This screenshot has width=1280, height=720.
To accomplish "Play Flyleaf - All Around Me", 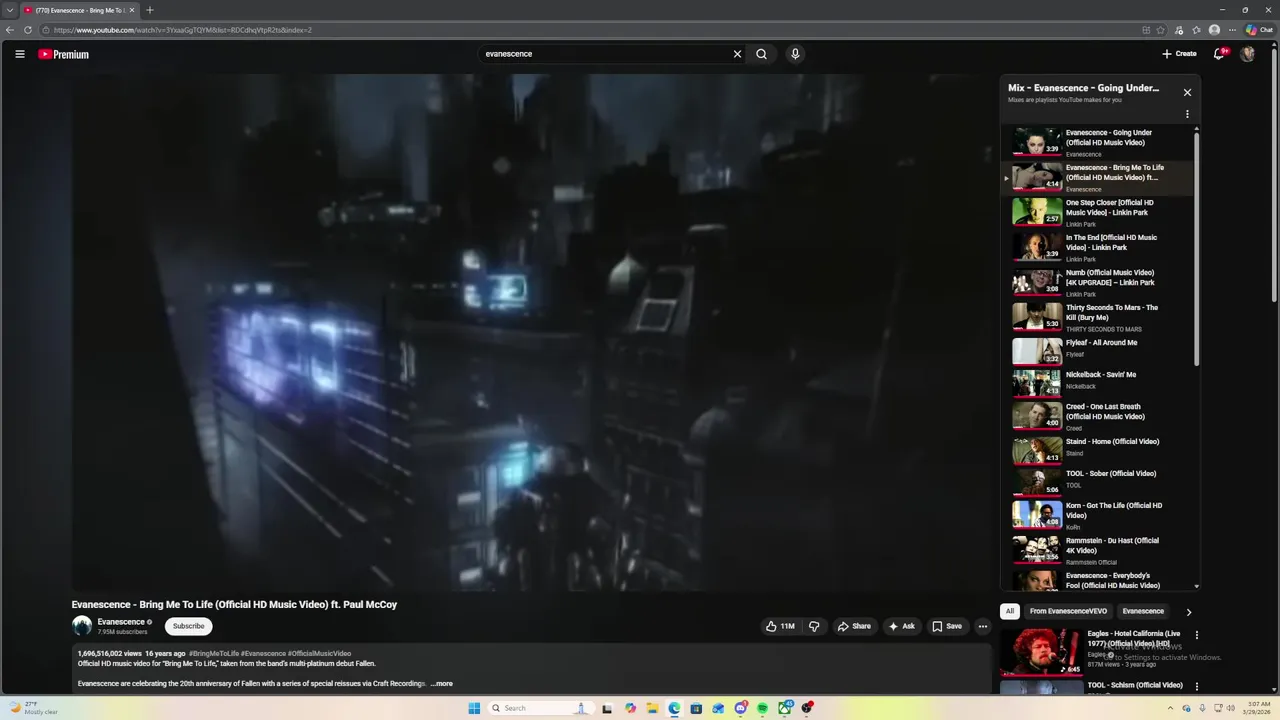I will point(1097,350).
